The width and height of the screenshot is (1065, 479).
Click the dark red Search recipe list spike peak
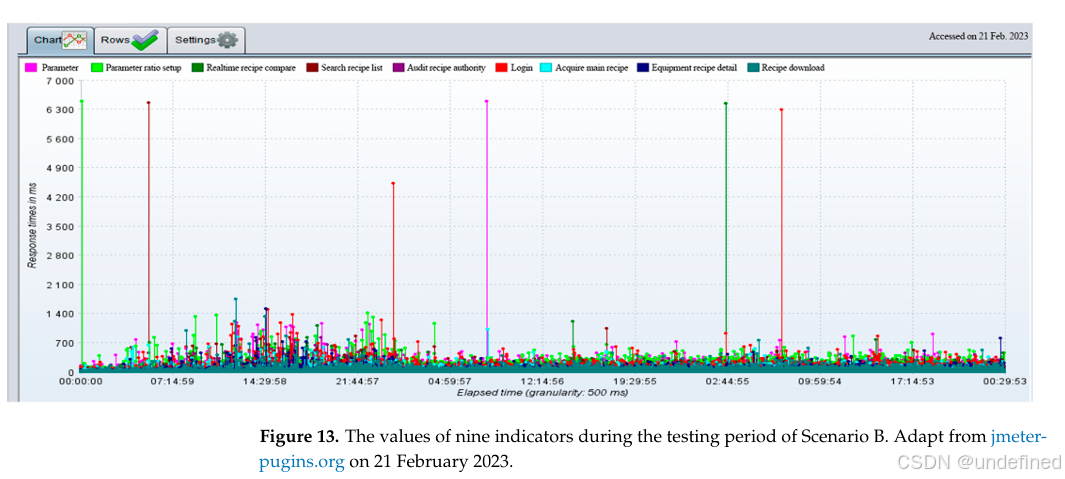[x=149, y=103]
